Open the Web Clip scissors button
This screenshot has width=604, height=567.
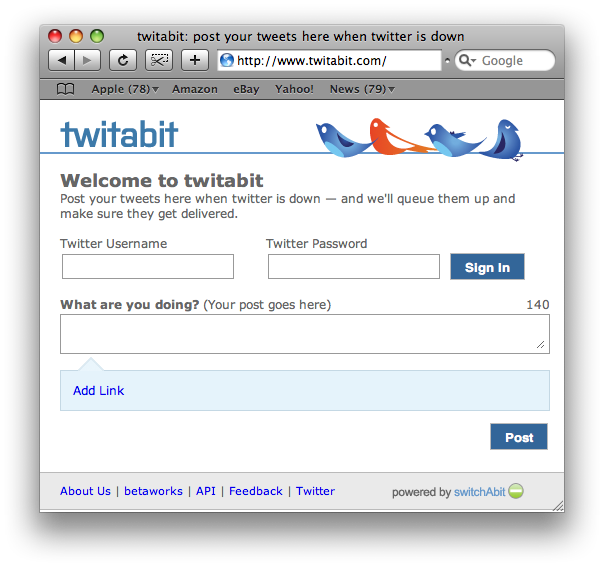(x=159, y=60)
